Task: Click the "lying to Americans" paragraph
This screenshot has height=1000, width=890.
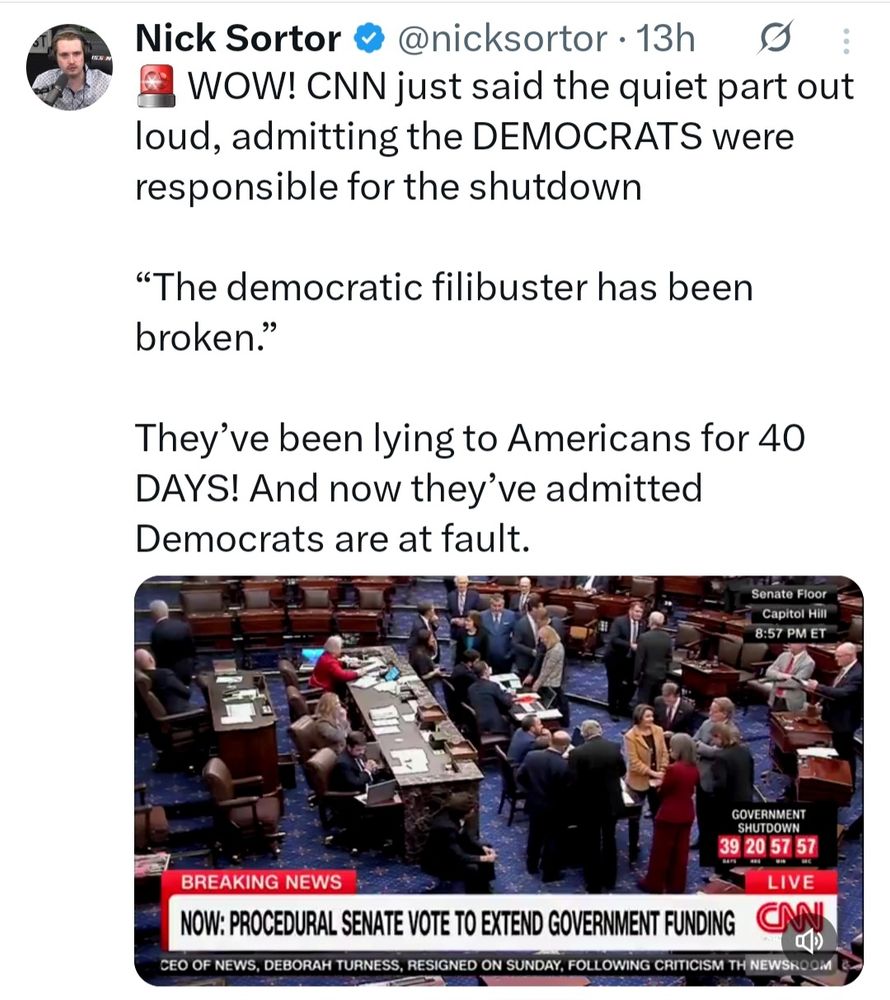Action: (470, 489)
